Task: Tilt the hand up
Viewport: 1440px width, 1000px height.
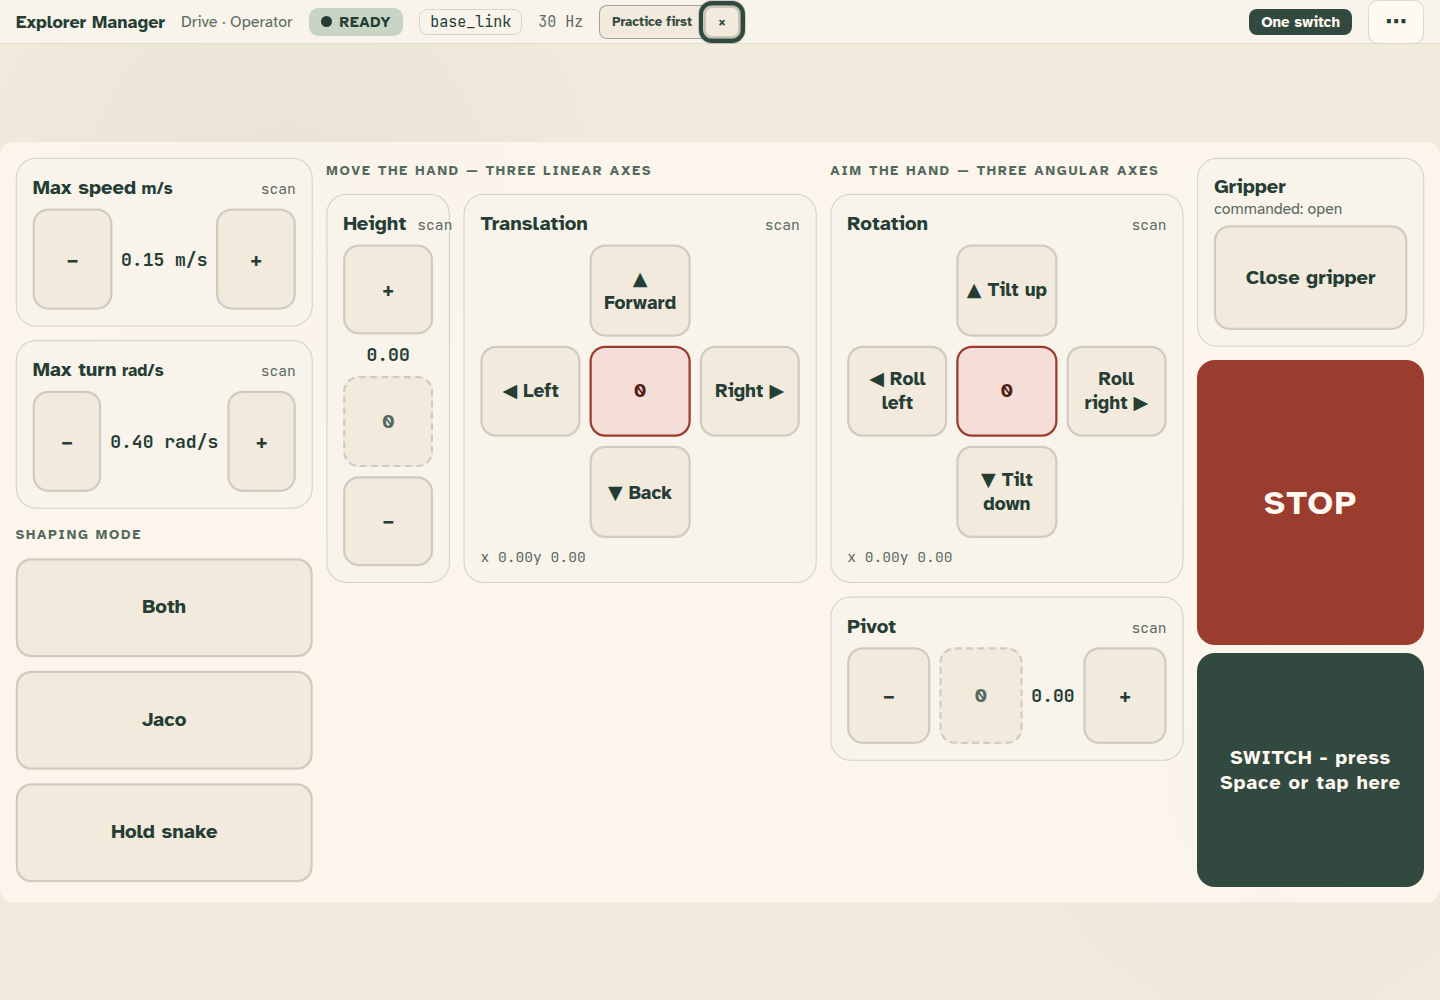Action: [1007, 291]
